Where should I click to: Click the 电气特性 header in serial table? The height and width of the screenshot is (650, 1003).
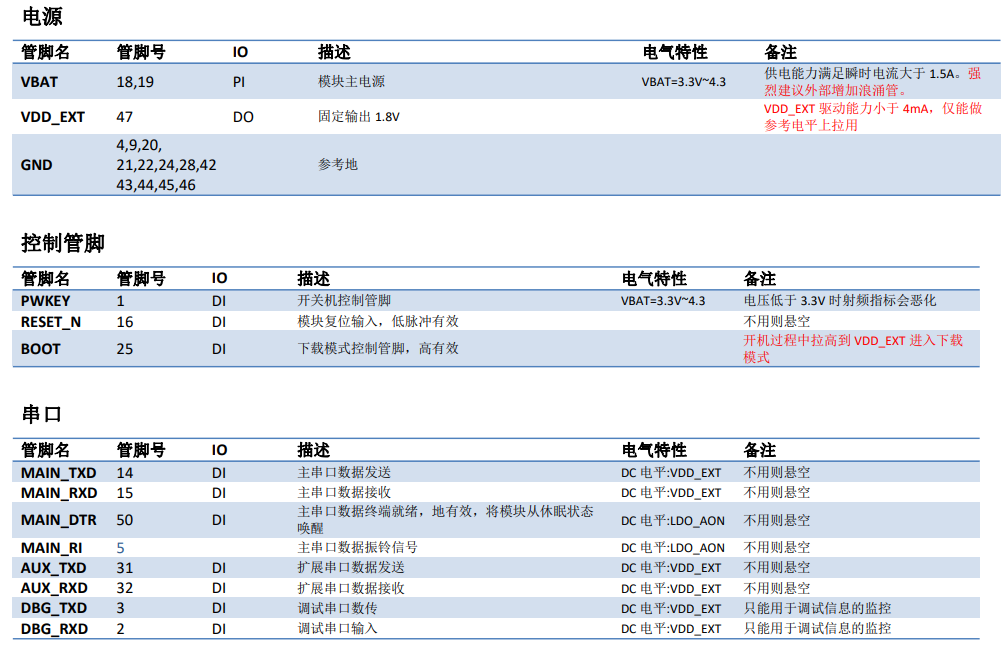(x=654, y=450)
